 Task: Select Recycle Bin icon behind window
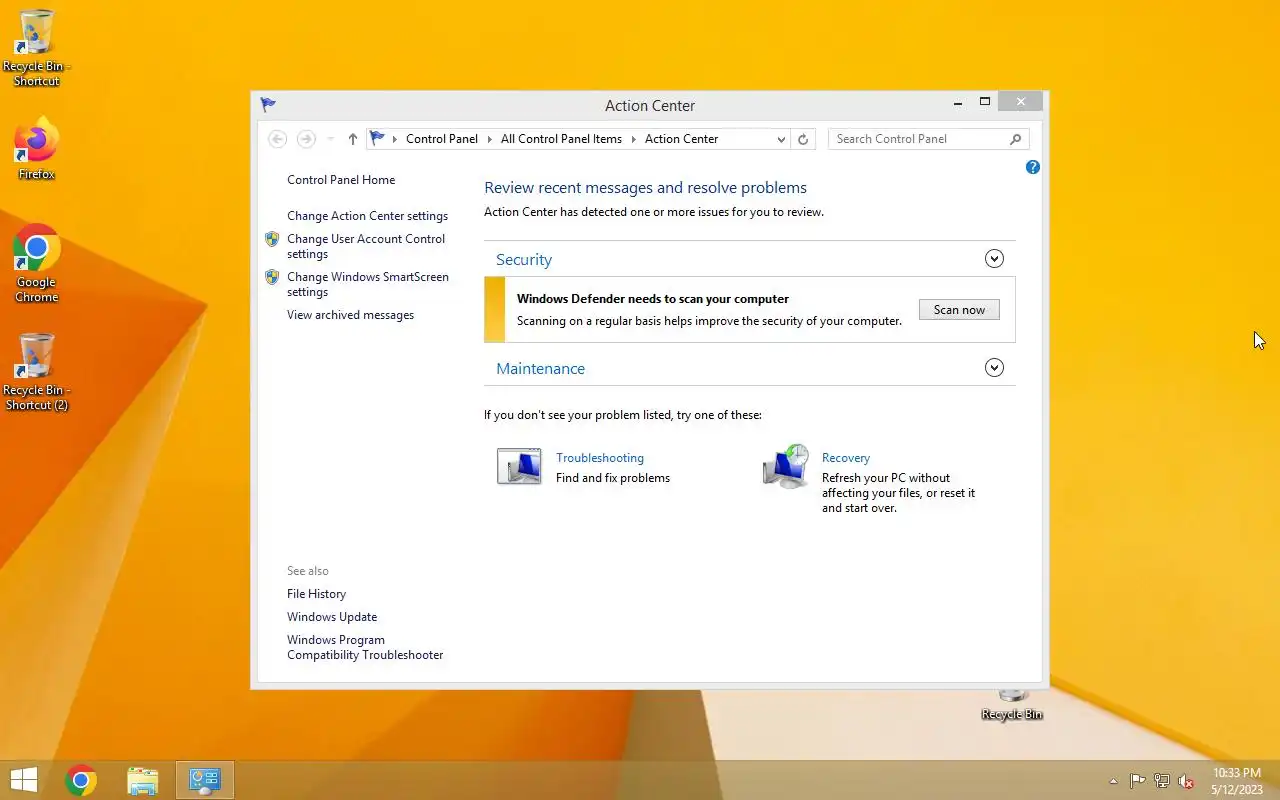click(x=1012, y=704)
